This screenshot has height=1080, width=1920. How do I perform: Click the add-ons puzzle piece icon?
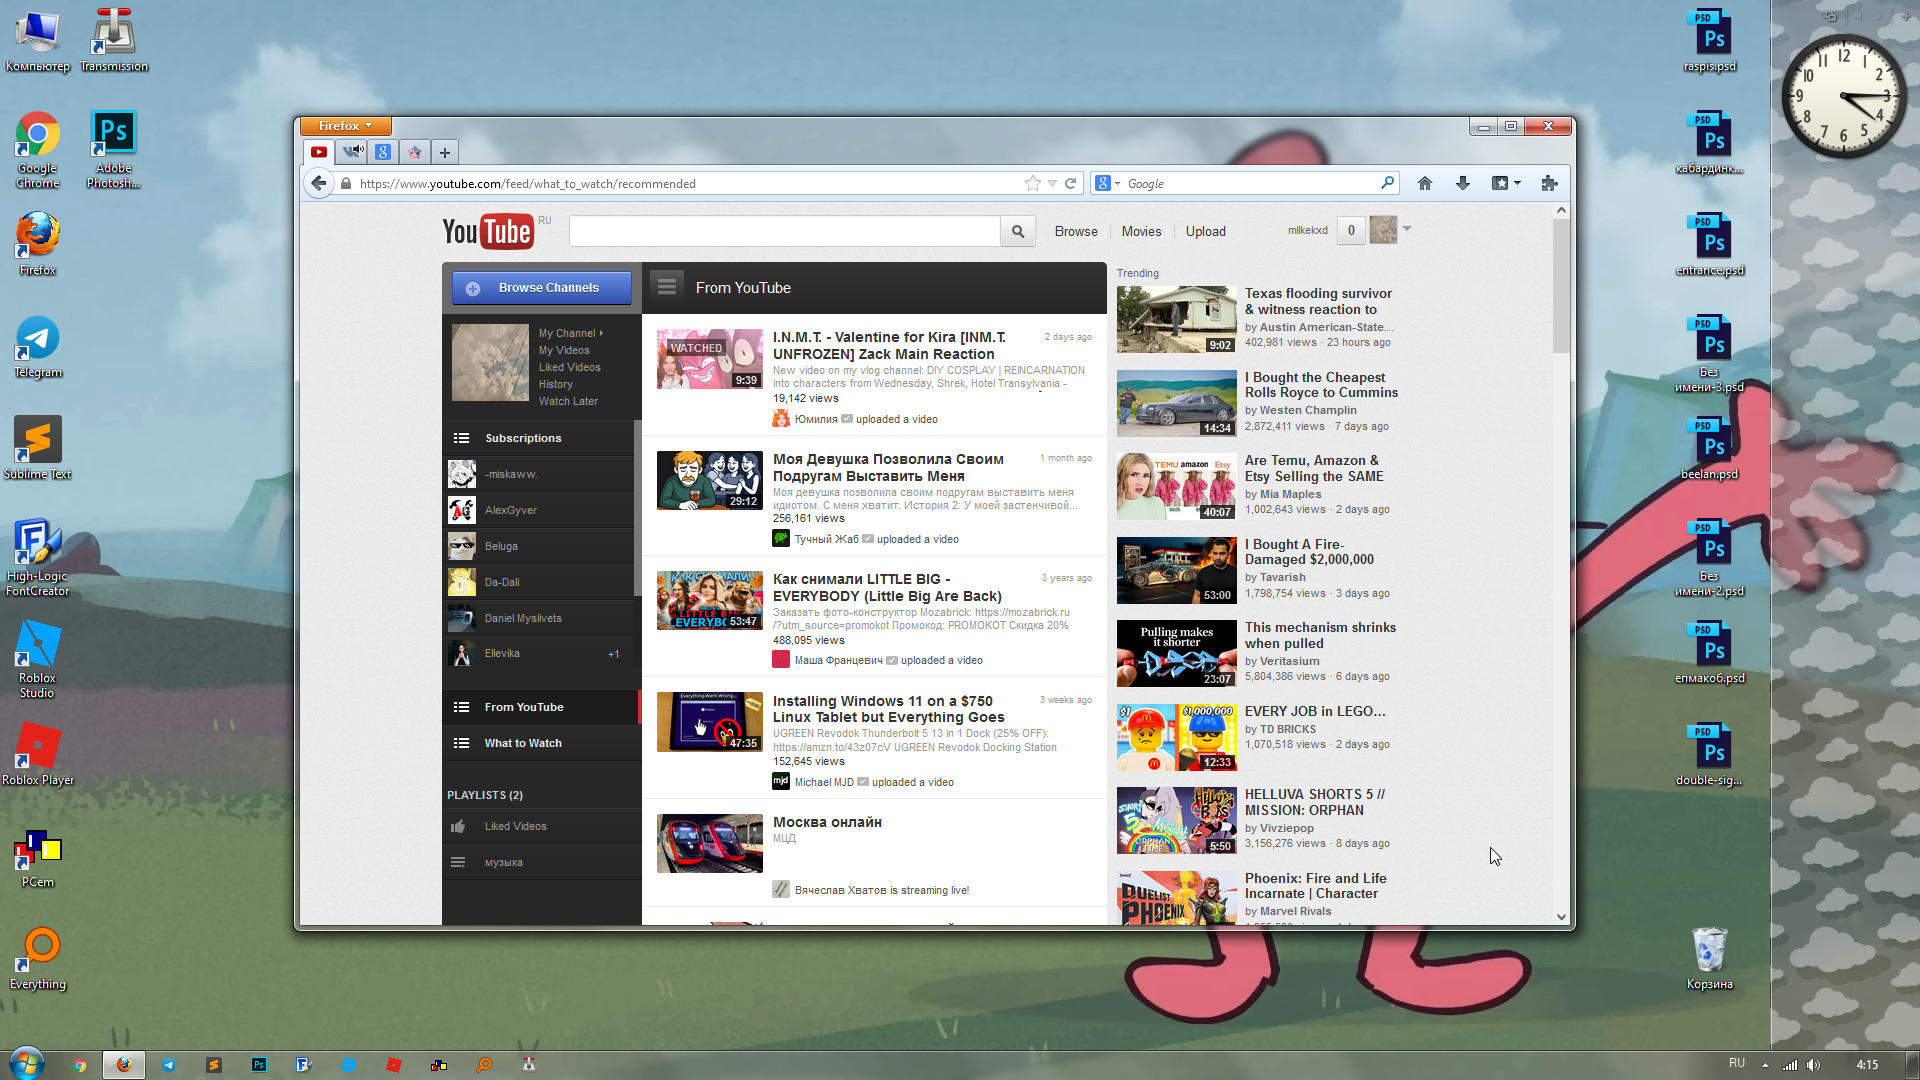[x=1549, y=183]
